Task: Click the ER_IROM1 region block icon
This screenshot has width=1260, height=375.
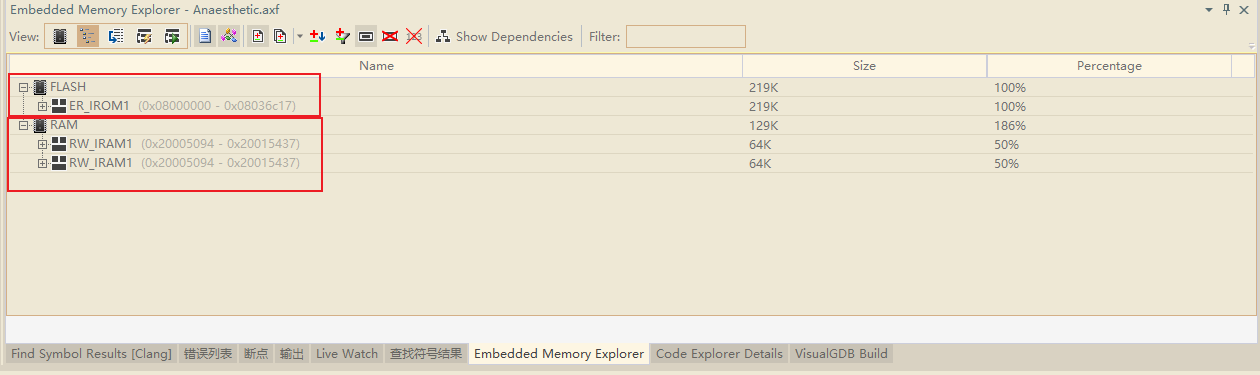Action: click(59, 106)
